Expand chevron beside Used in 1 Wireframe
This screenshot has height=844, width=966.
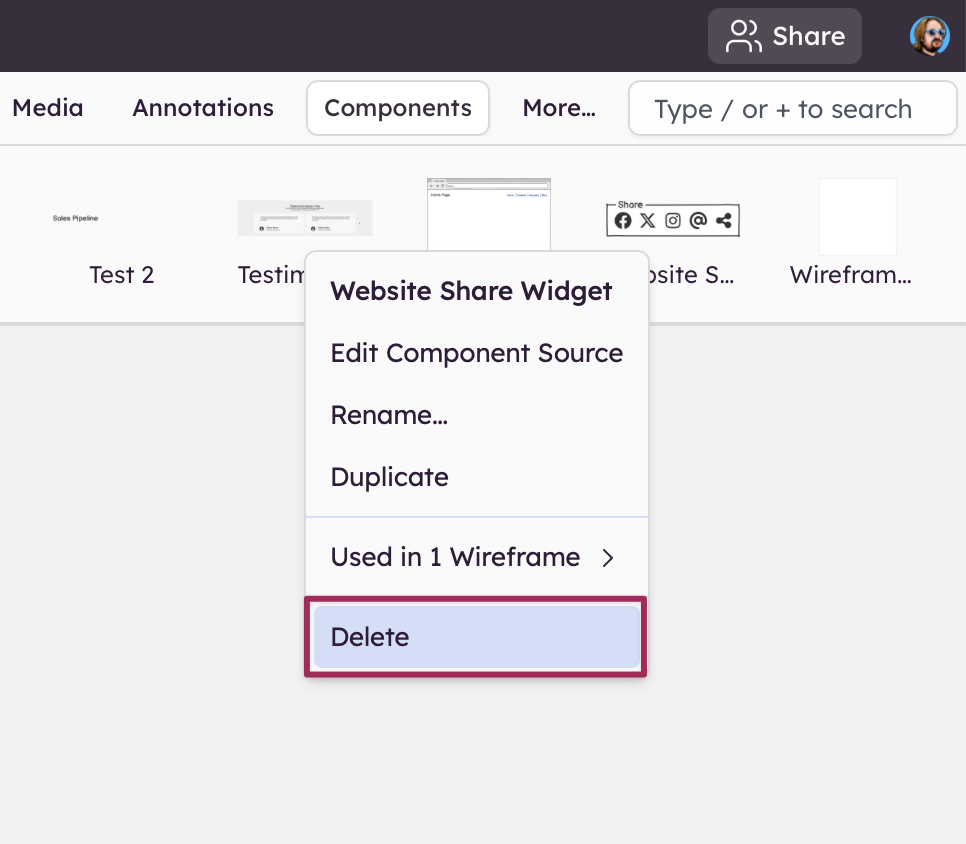tap(607, 558)
